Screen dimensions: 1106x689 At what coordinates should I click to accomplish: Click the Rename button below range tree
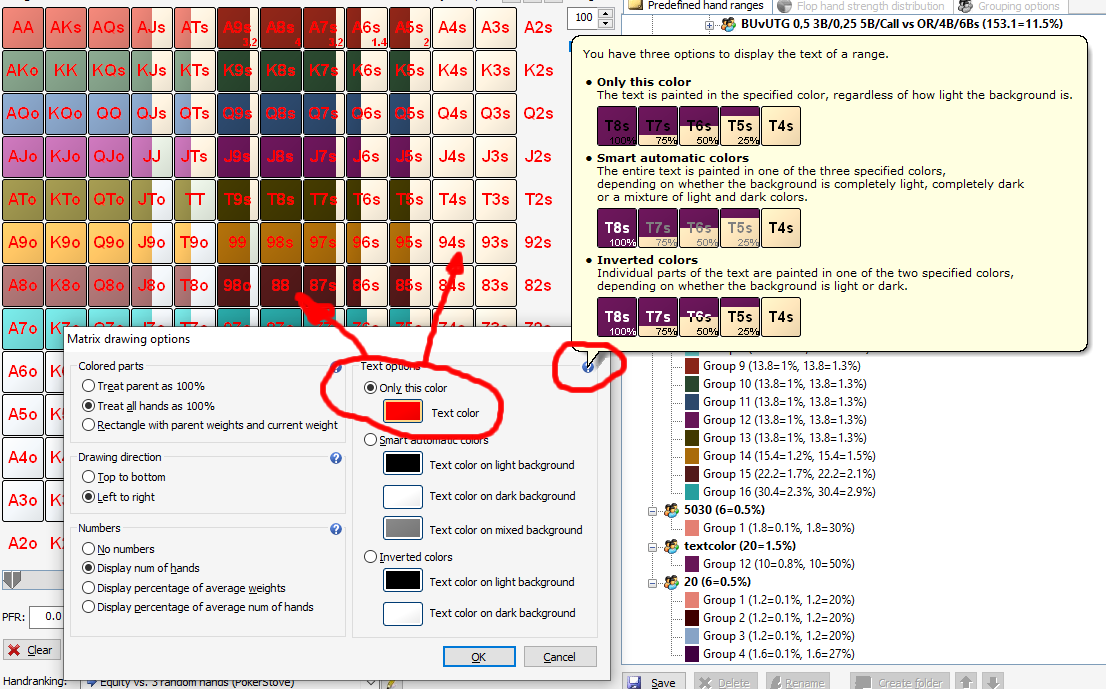(796, 682)
